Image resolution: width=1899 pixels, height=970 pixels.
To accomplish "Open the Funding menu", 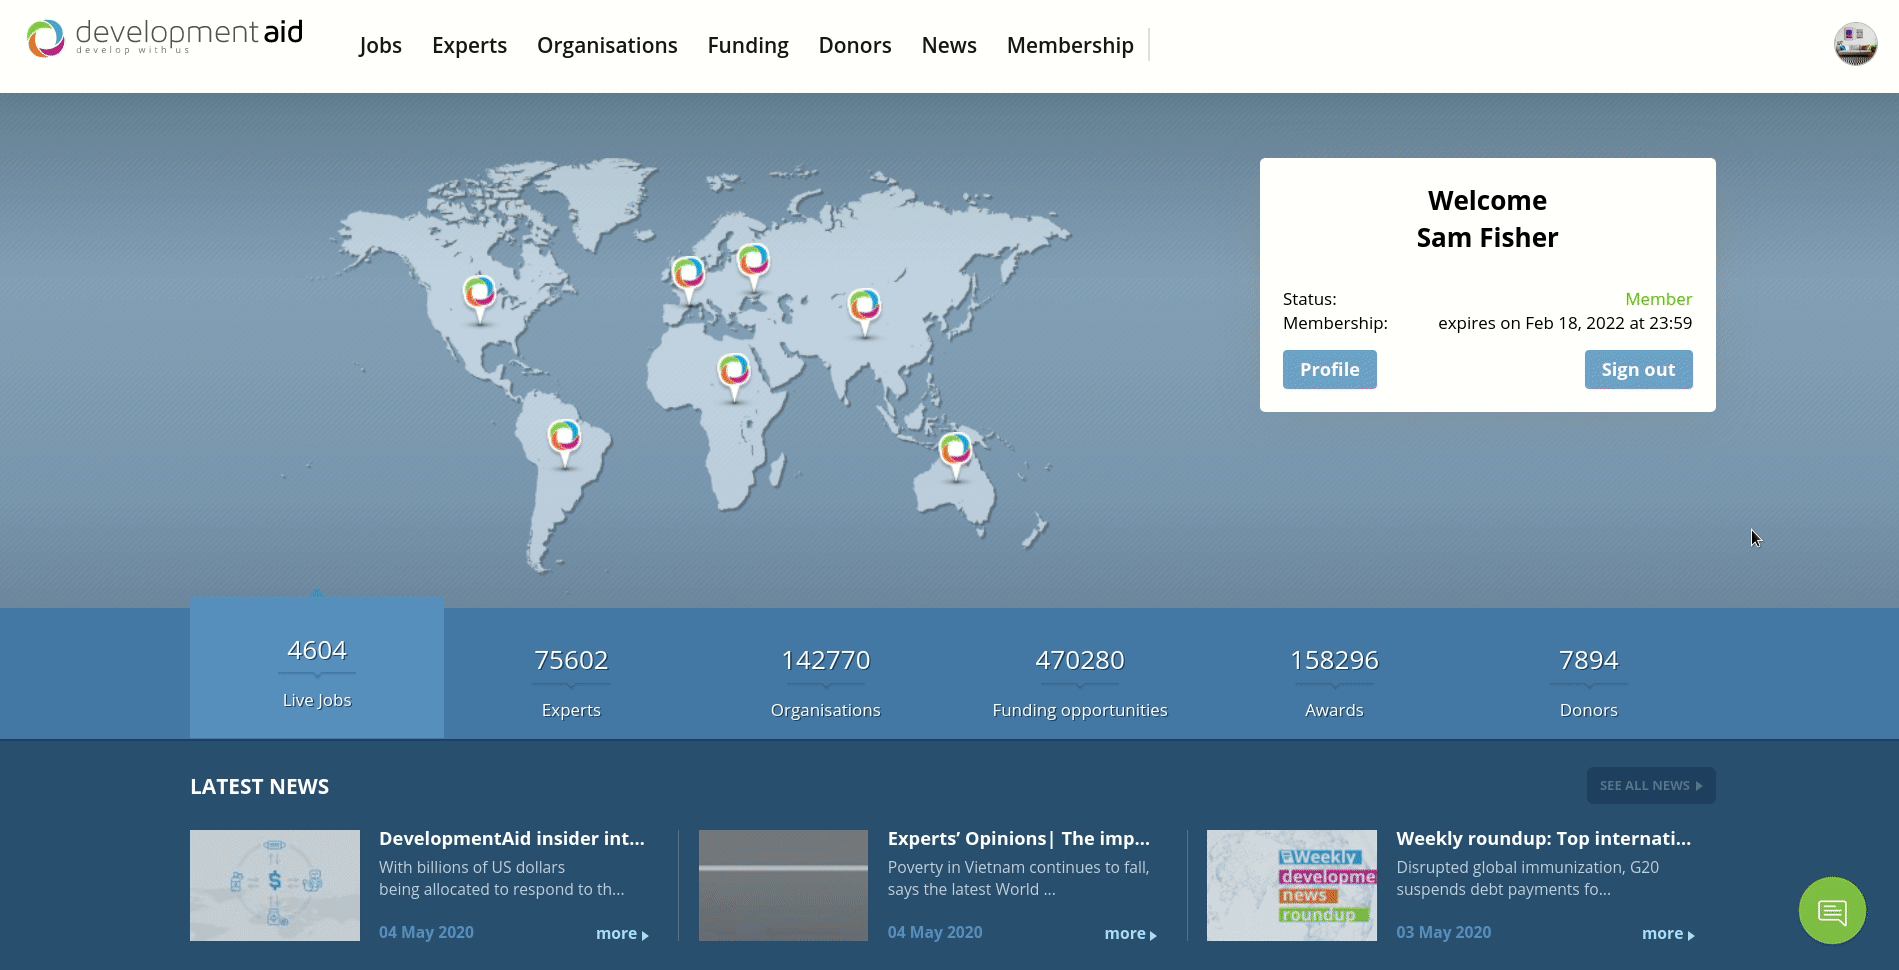I will 747,46.
